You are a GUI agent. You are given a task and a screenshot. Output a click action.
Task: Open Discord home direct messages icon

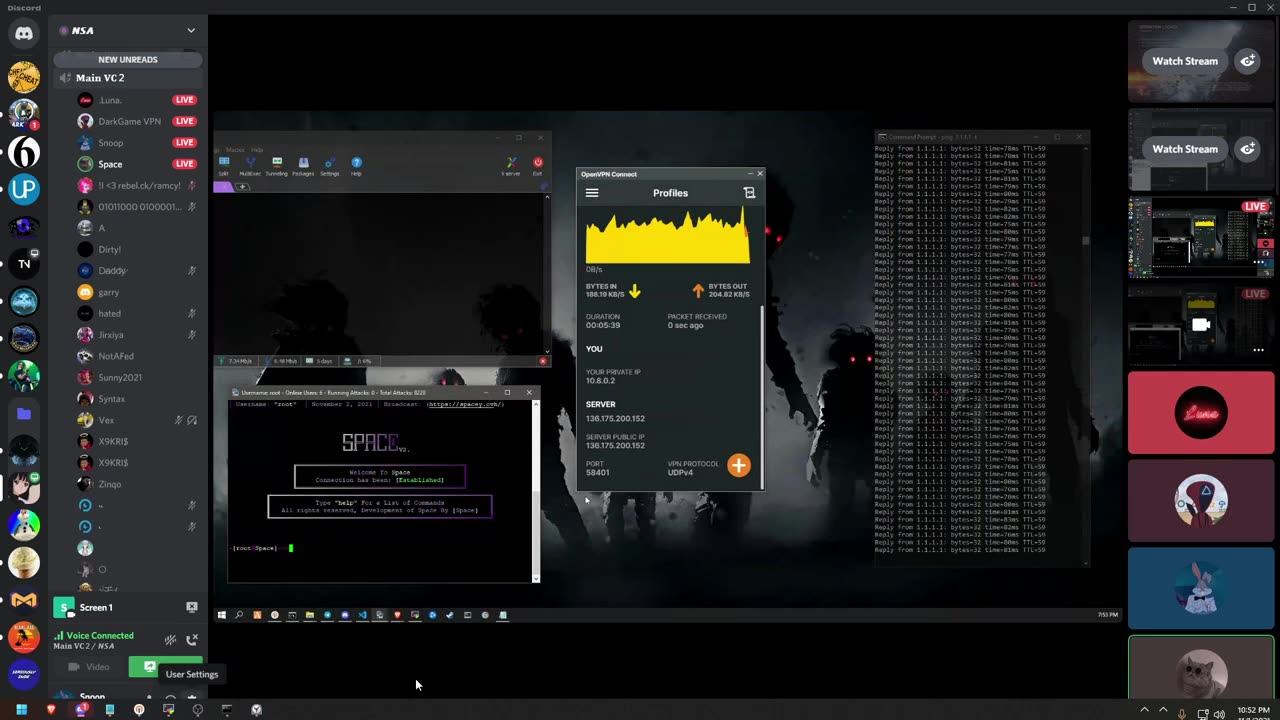tap(24, 33)
